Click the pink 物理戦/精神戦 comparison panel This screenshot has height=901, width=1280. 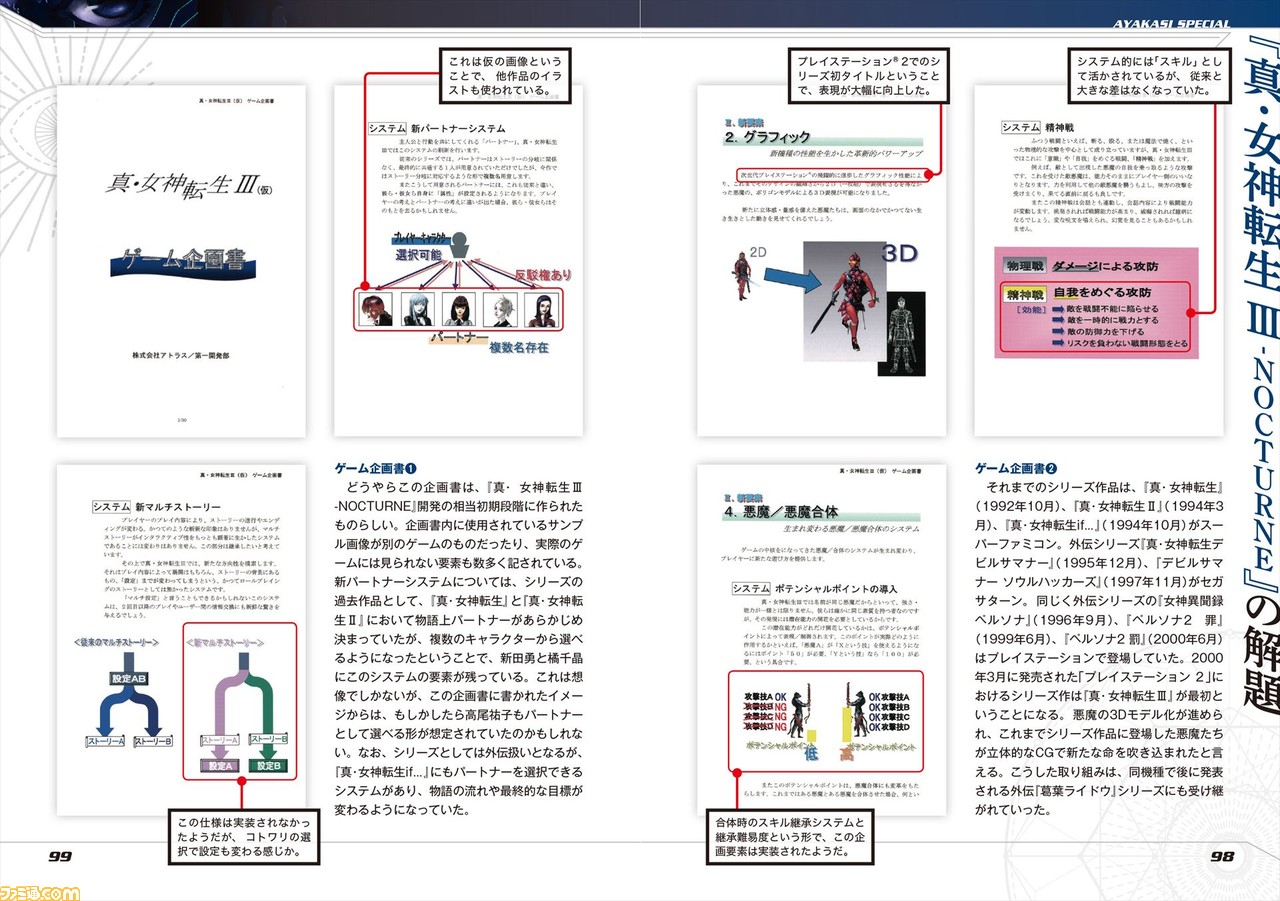click(1098, 304)
